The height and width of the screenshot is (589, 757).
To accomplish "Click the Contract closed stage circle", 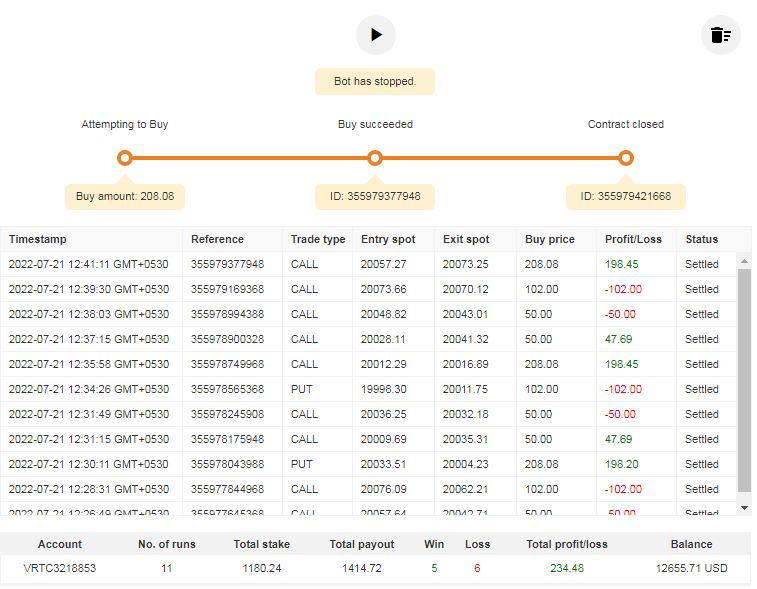I will 626,158.
